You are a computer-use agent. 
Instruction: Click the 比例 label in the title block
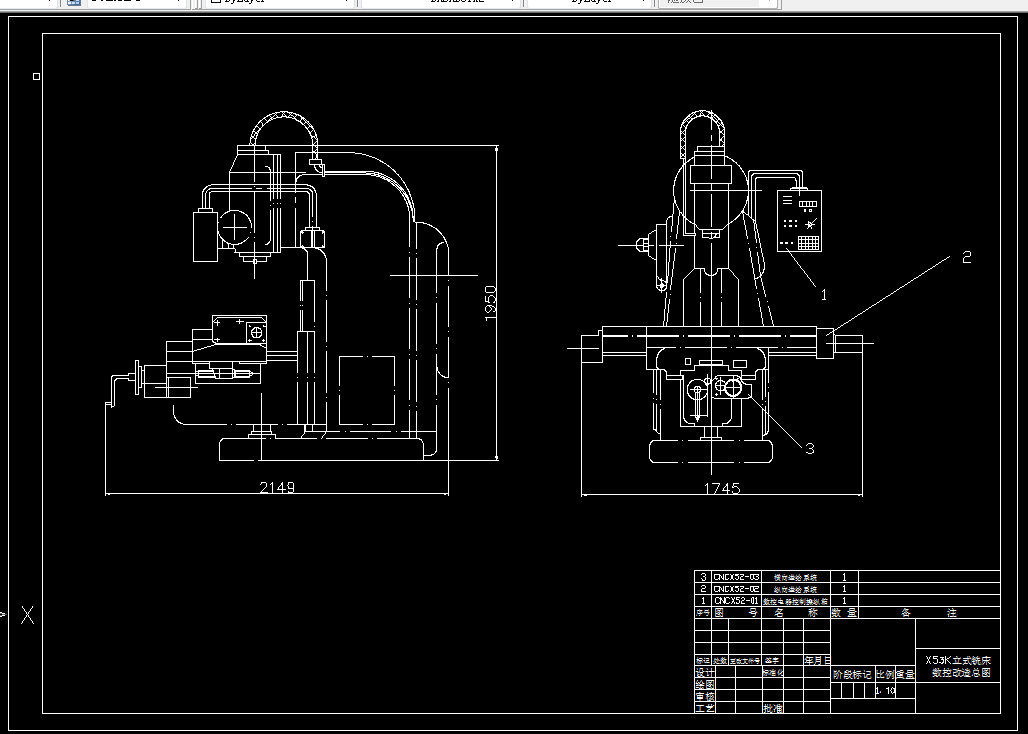click(x=885, y=674)
